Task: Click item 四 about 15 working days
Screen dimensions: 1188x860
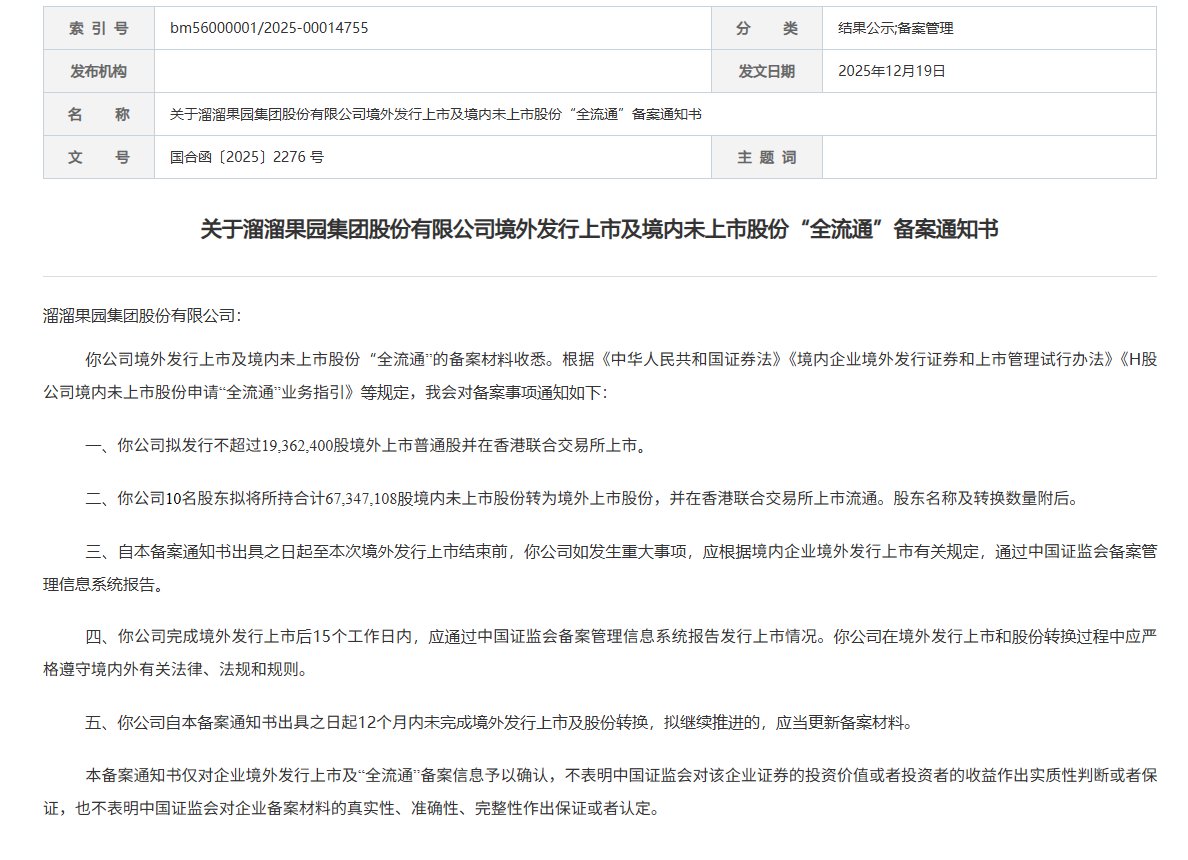Action: tap(600, 653)
